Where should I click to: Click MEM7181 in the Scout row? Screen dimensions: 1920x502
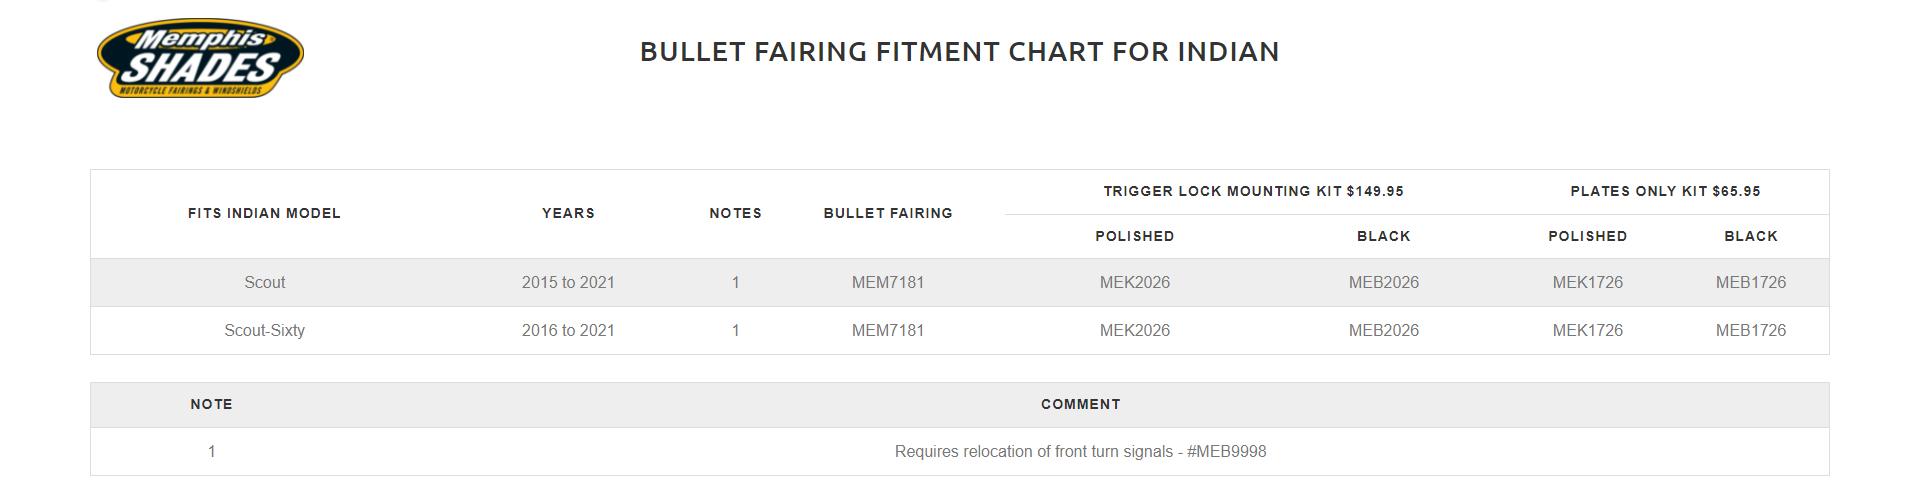(888, 282)
